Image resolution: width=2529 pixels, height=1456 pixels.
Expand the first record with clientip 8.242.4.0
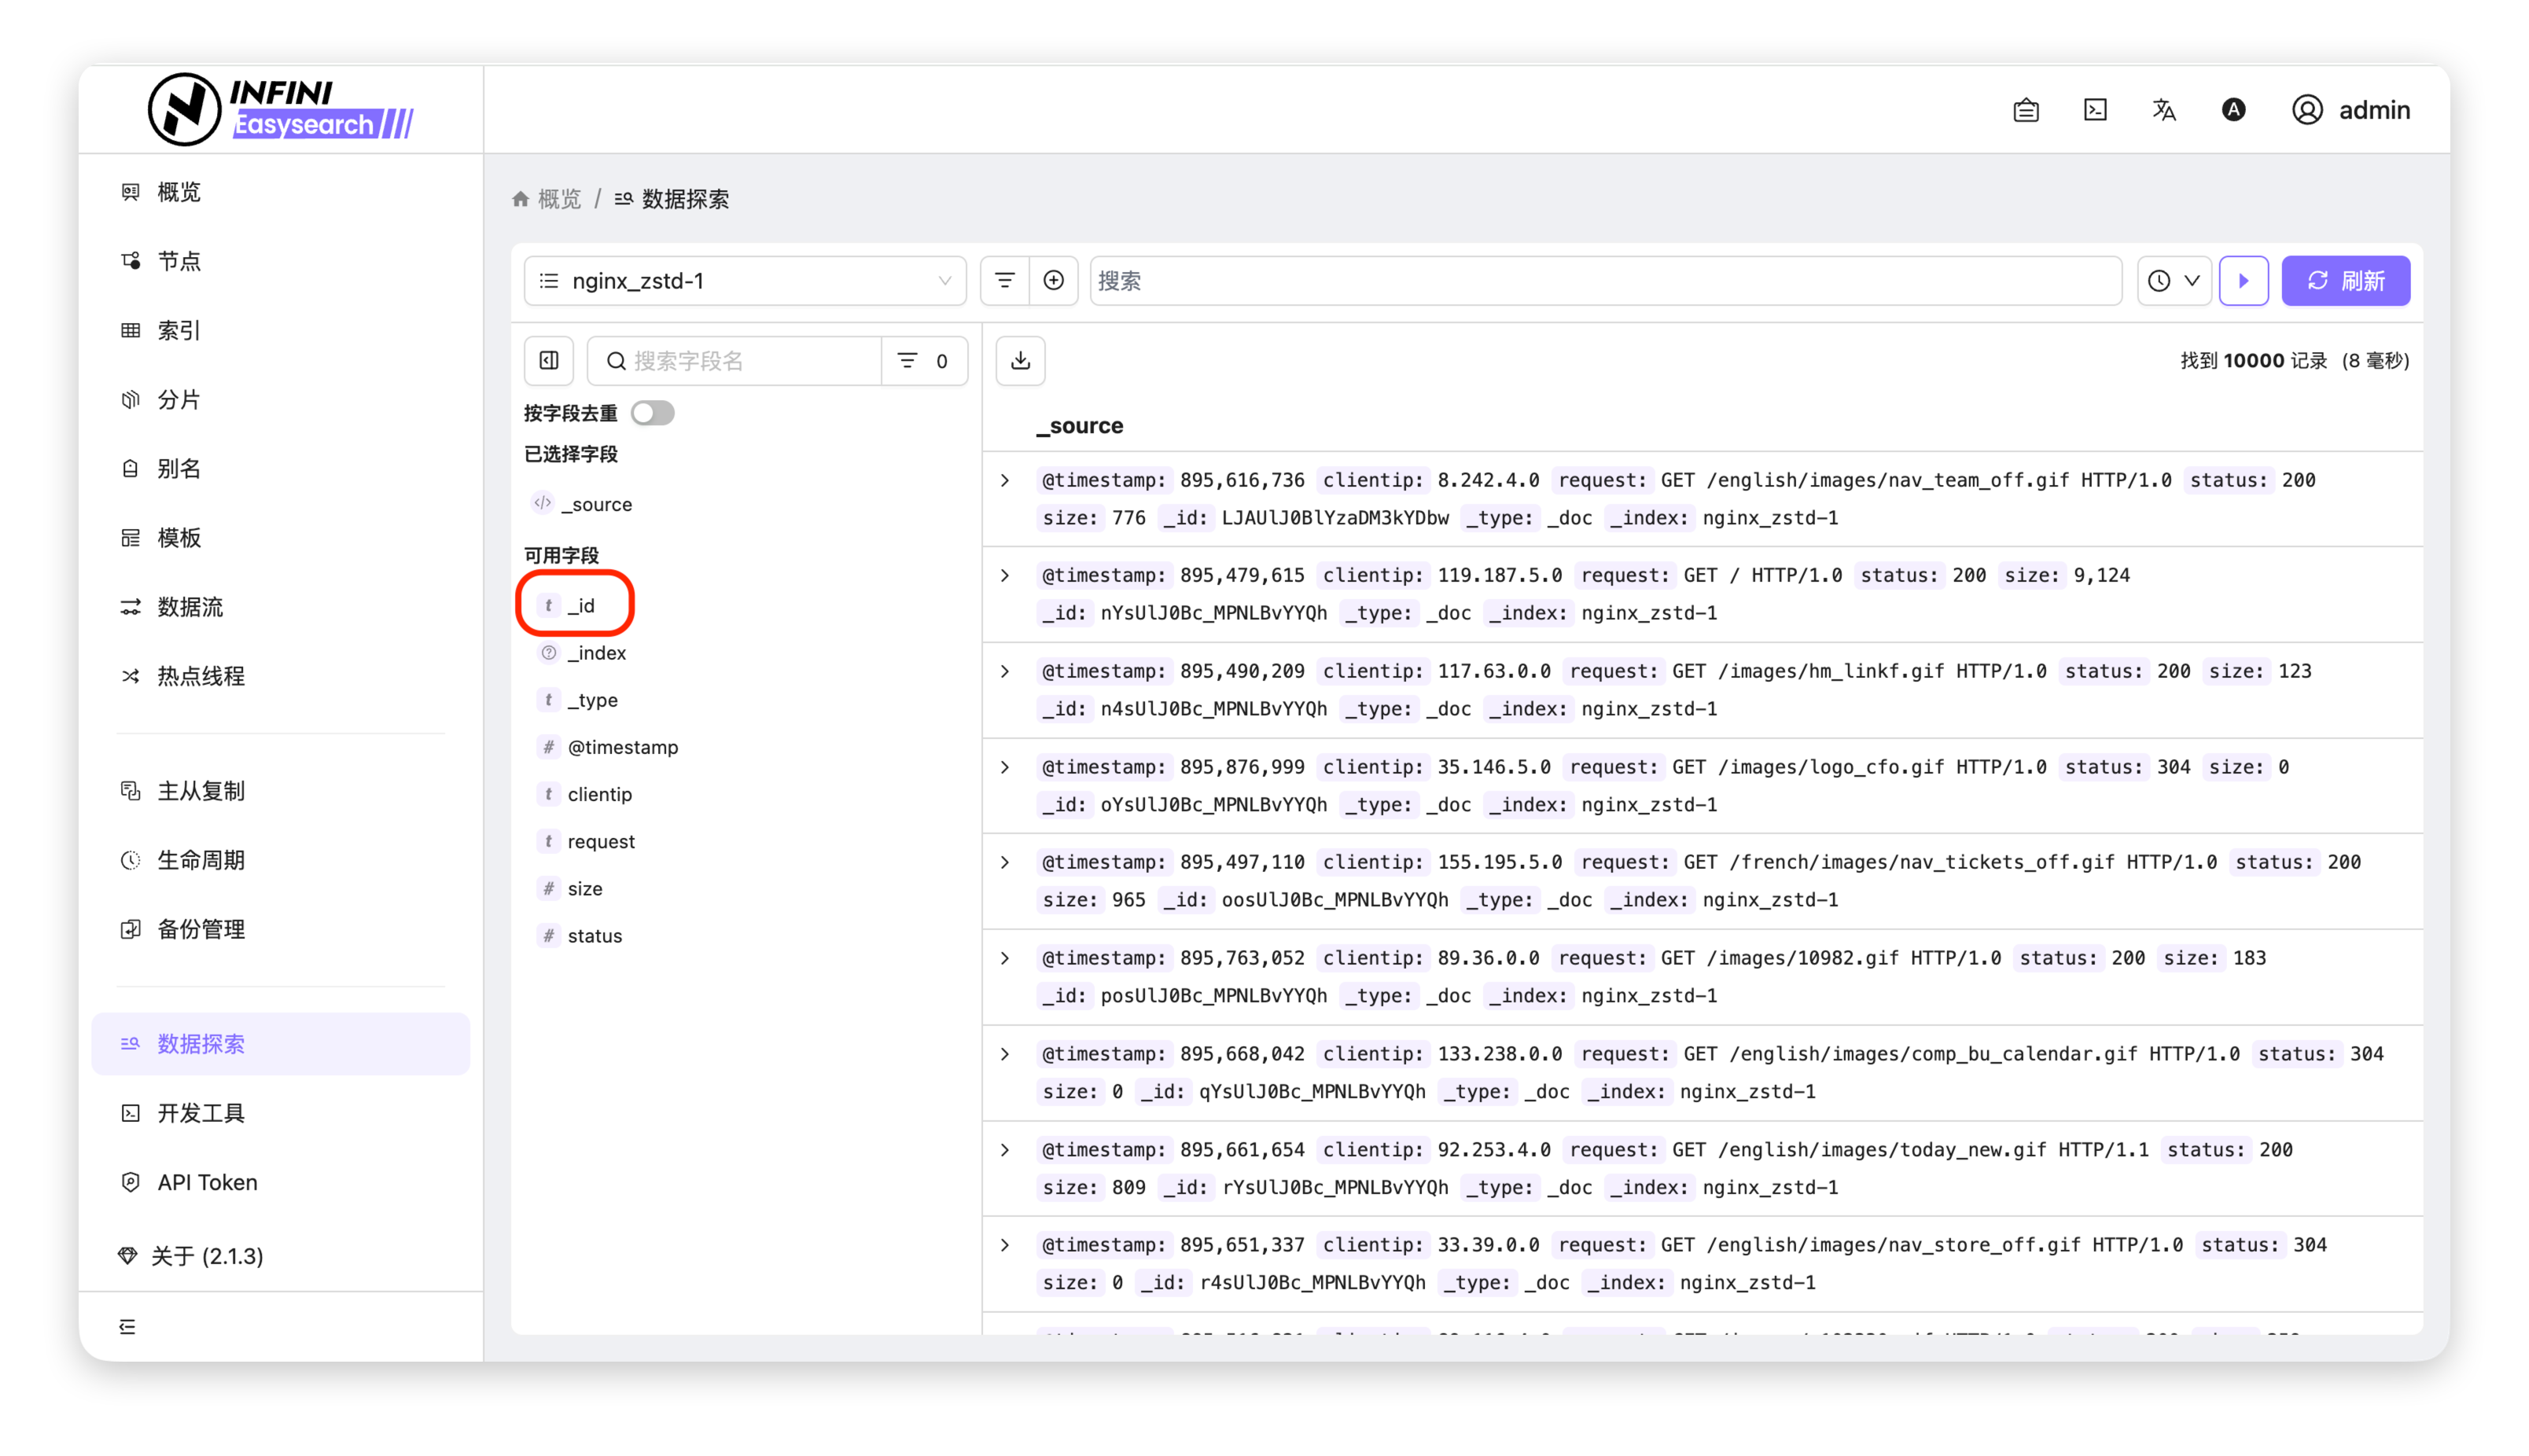[1005, 481]
